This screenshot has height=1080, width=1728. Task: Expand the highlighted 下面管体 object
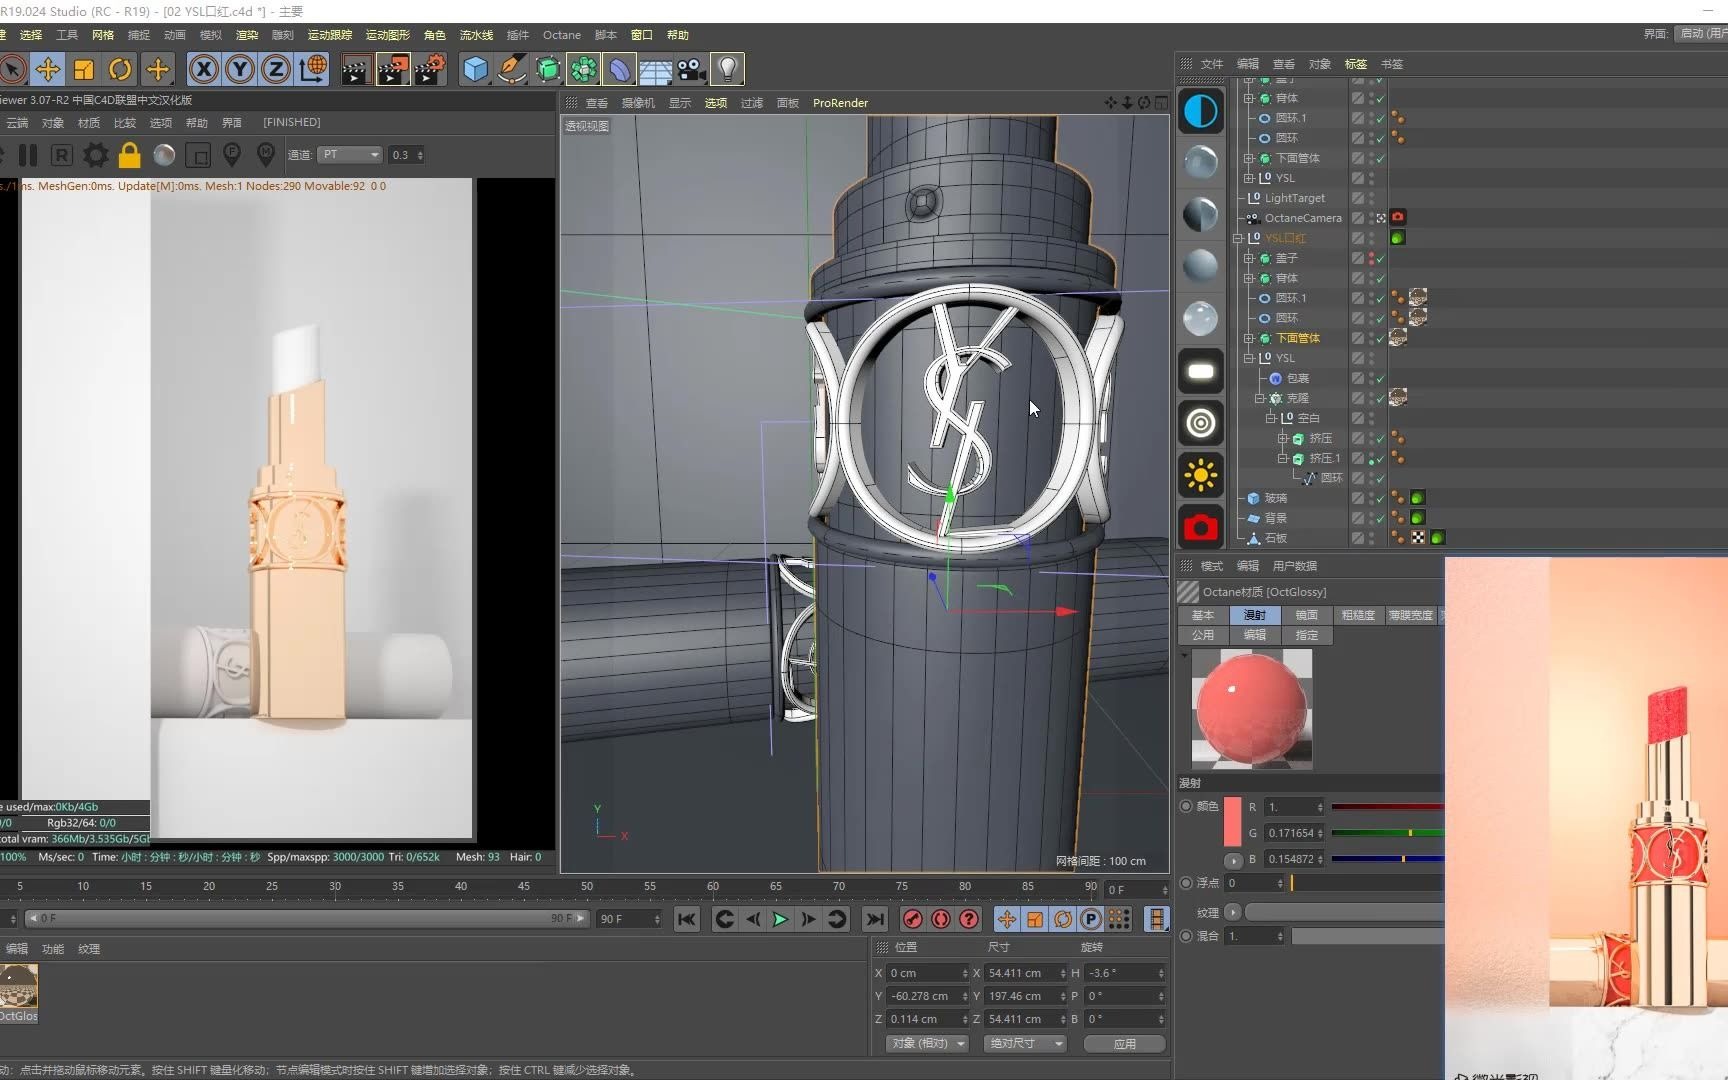[1249, 338]
